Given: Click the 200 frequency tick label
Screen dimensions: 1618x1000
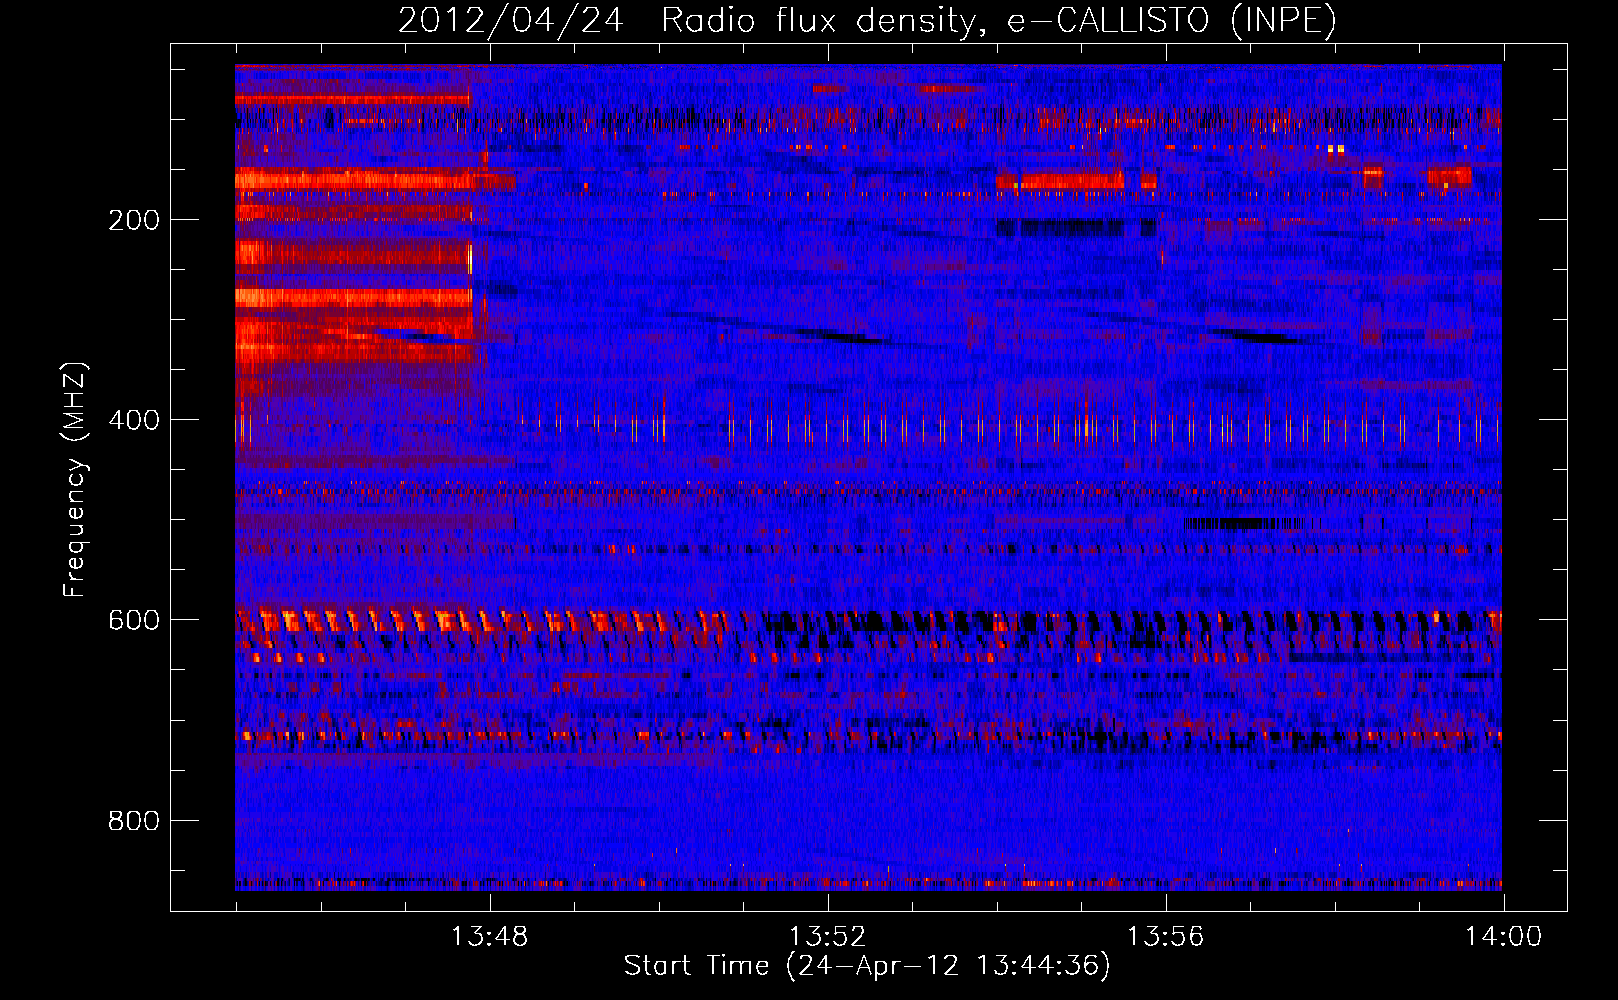Looking at the screenshot, I should [x=134, y=220].
